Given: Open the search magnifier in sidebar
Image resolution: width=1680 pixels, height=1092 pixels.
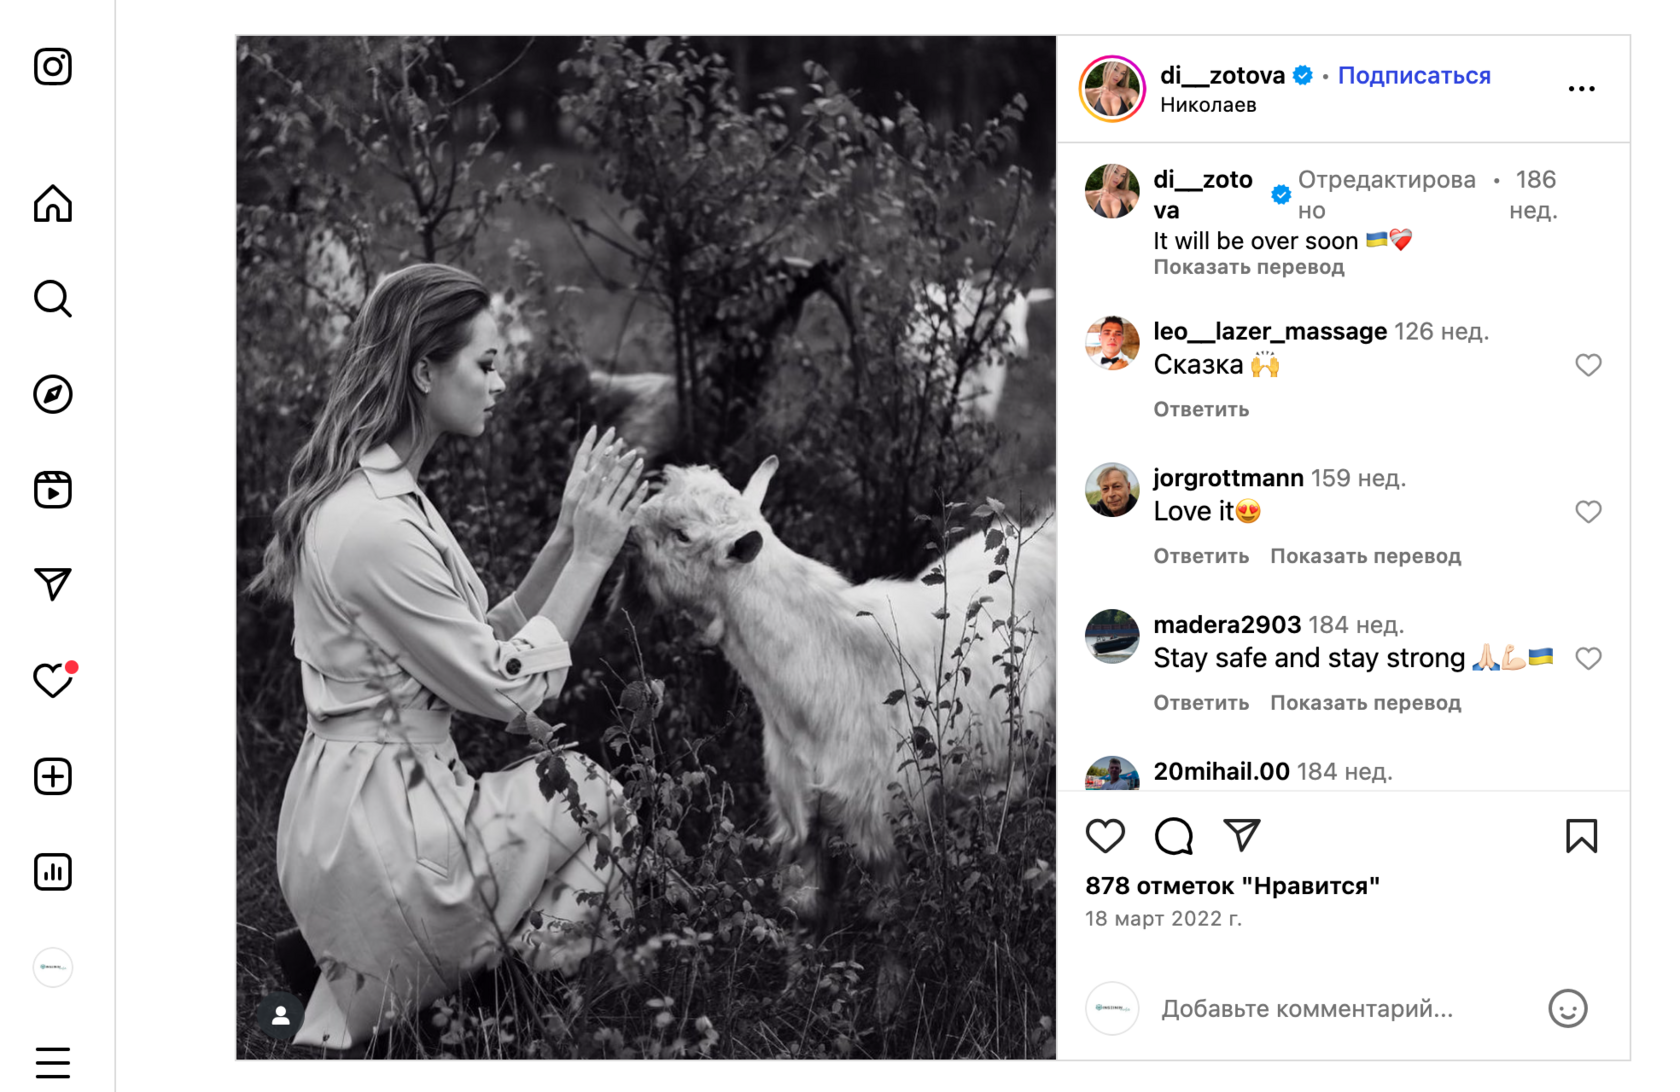Looking at the screenshot, I should click(53, 299).
